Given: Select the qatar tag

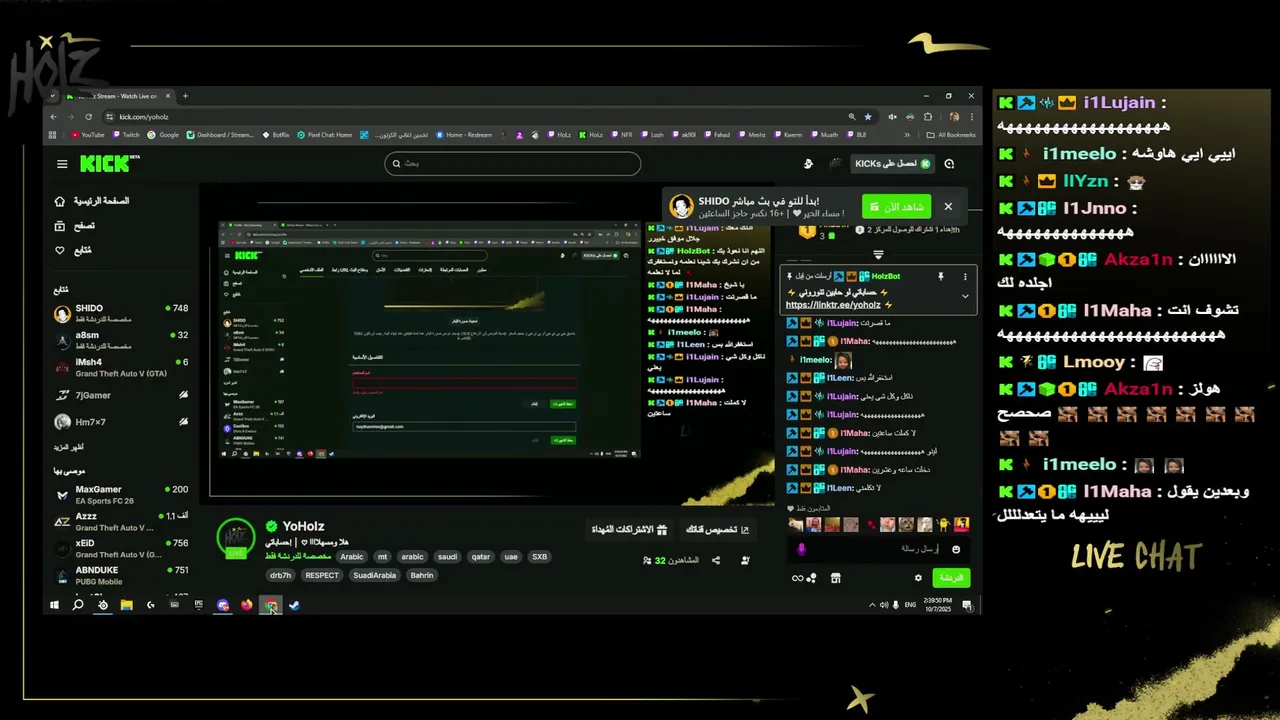Looking at the screenshot, I should pos(481,557).
